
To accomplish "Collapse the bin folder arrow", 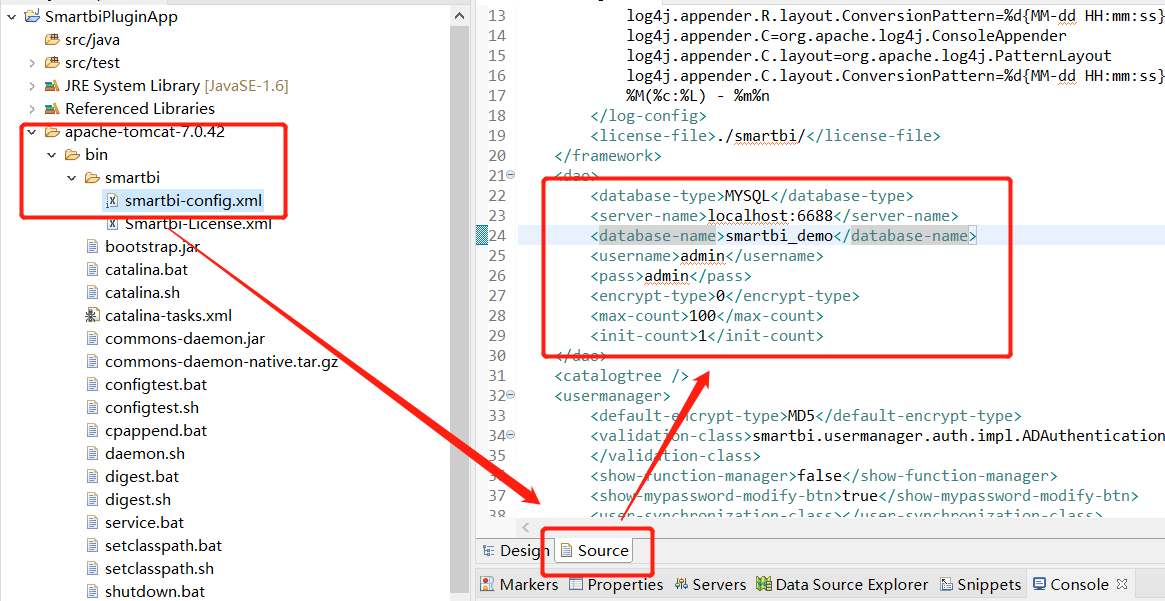I will (51, 155).
